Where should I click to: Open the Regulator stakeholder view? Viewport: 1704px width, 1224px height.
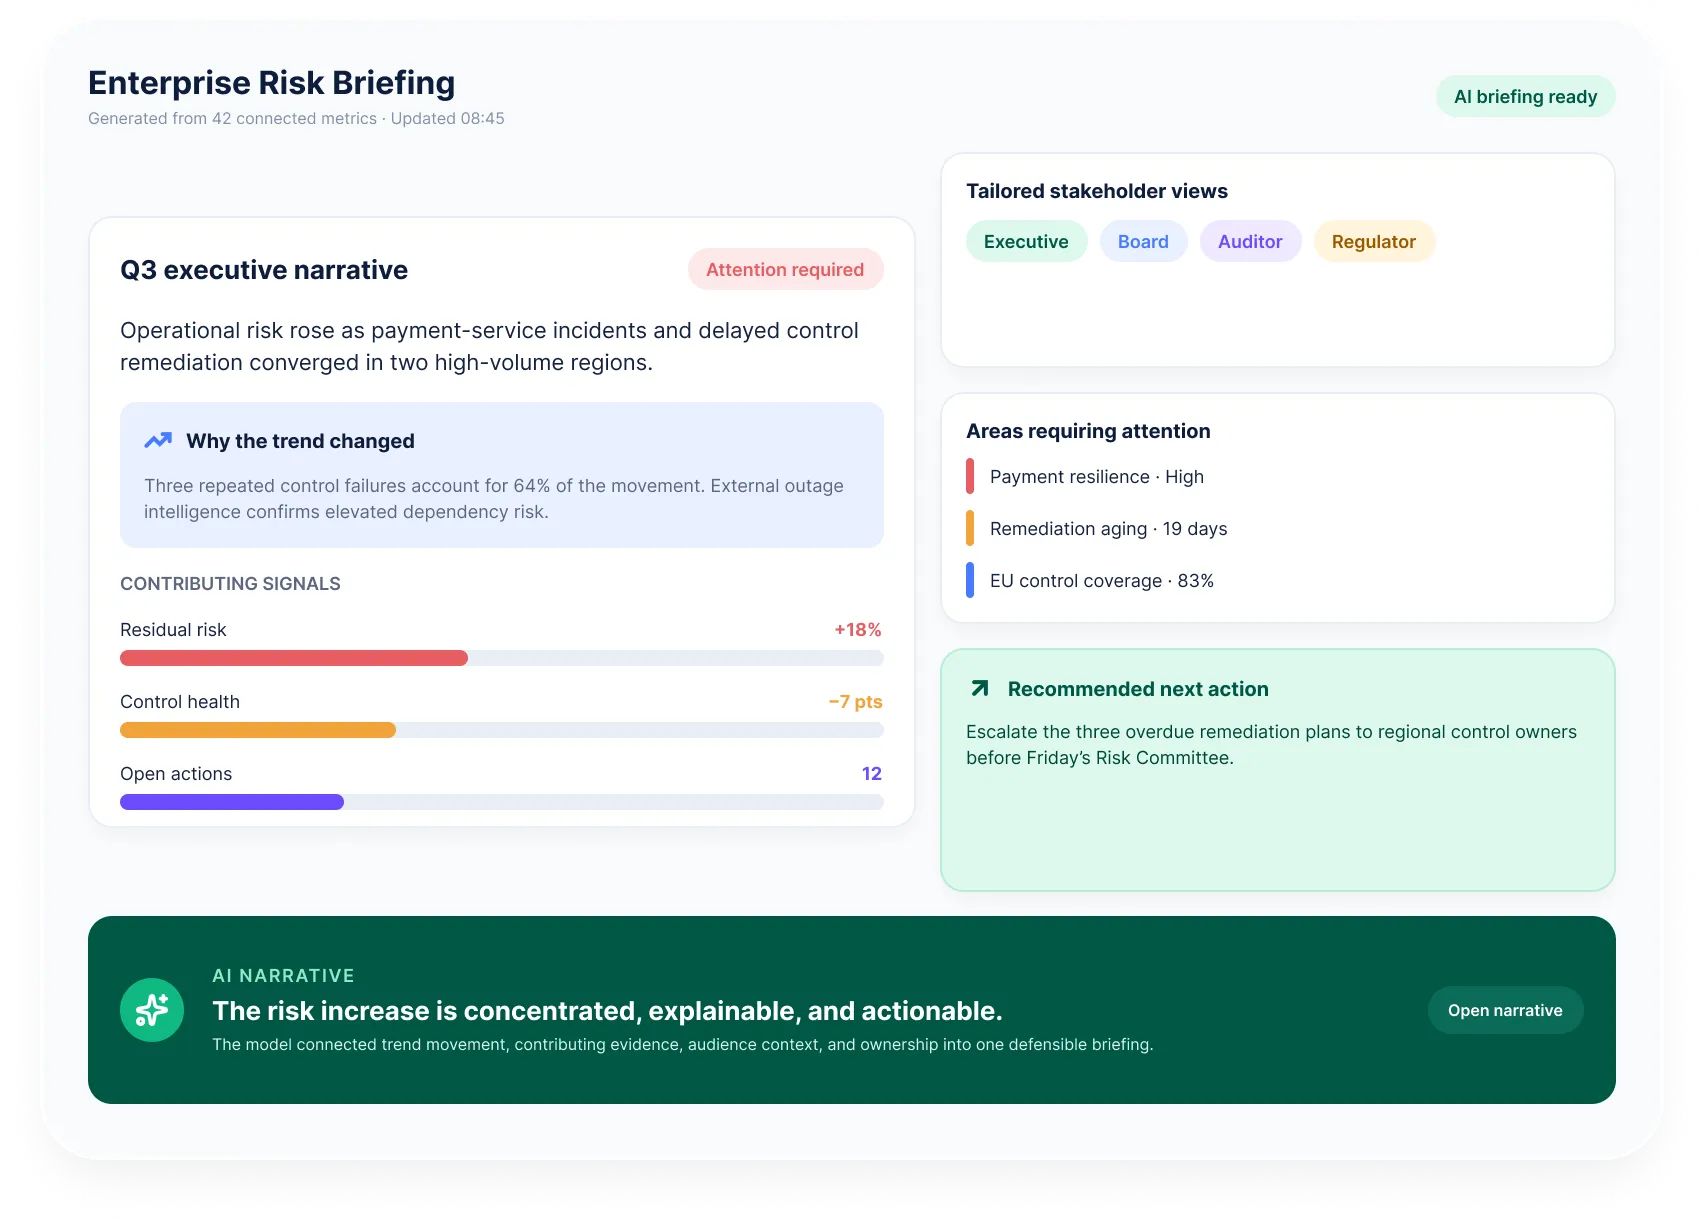tap(1374, 241)
